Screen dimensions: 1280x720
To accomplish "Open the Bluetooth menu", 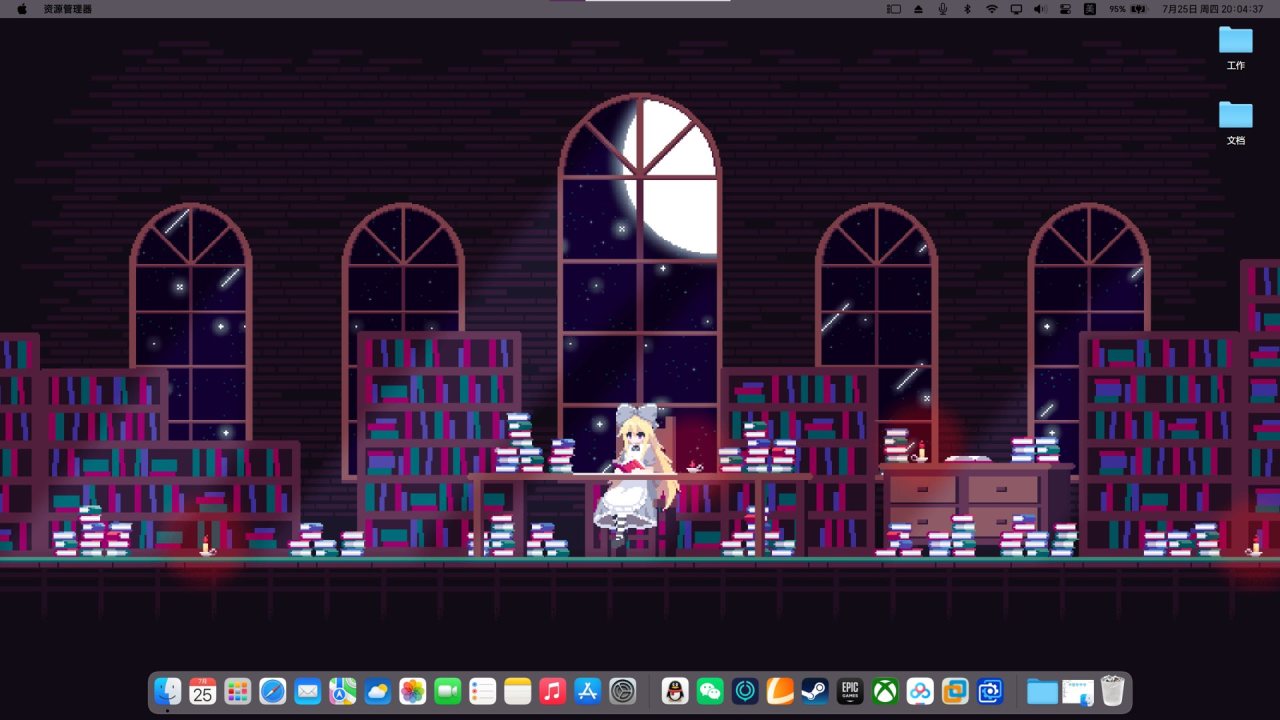I will pos(967,9).
